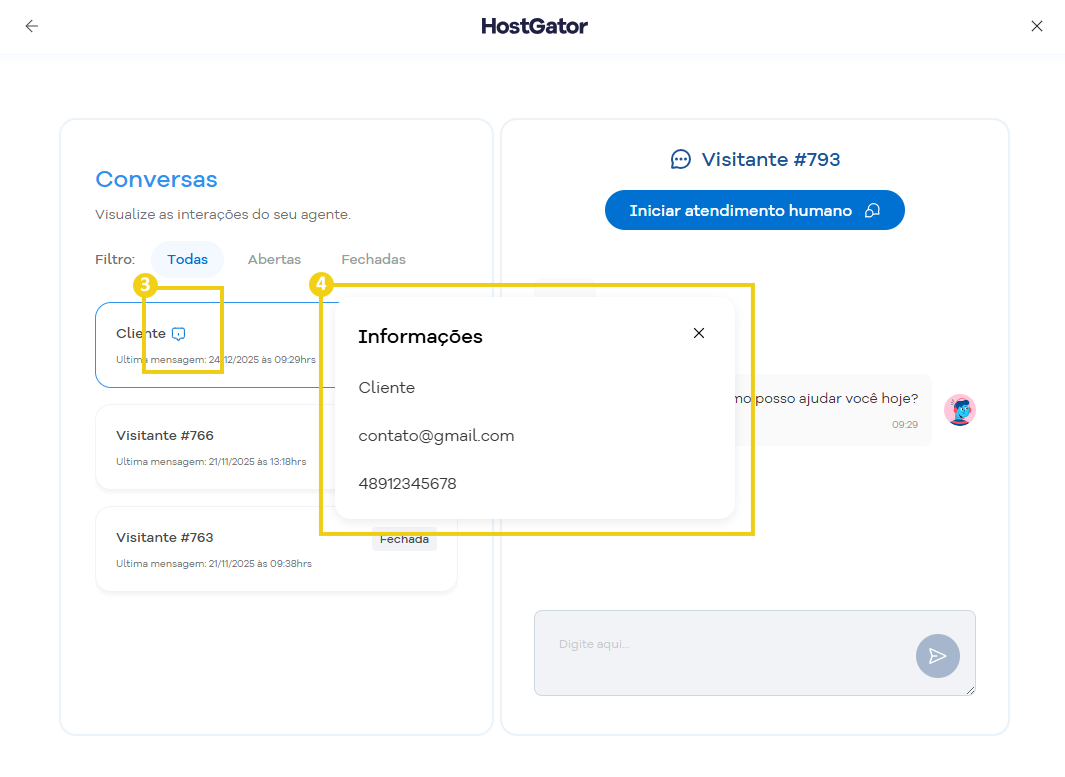Focus the Digite aqui message field
This screenshot has height=777, width=1065.
point(720,652)
